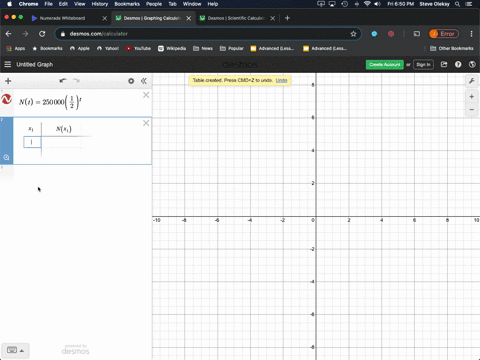Undo the last expression change
The height and width of the screenshot is (360, 480).
63,81
